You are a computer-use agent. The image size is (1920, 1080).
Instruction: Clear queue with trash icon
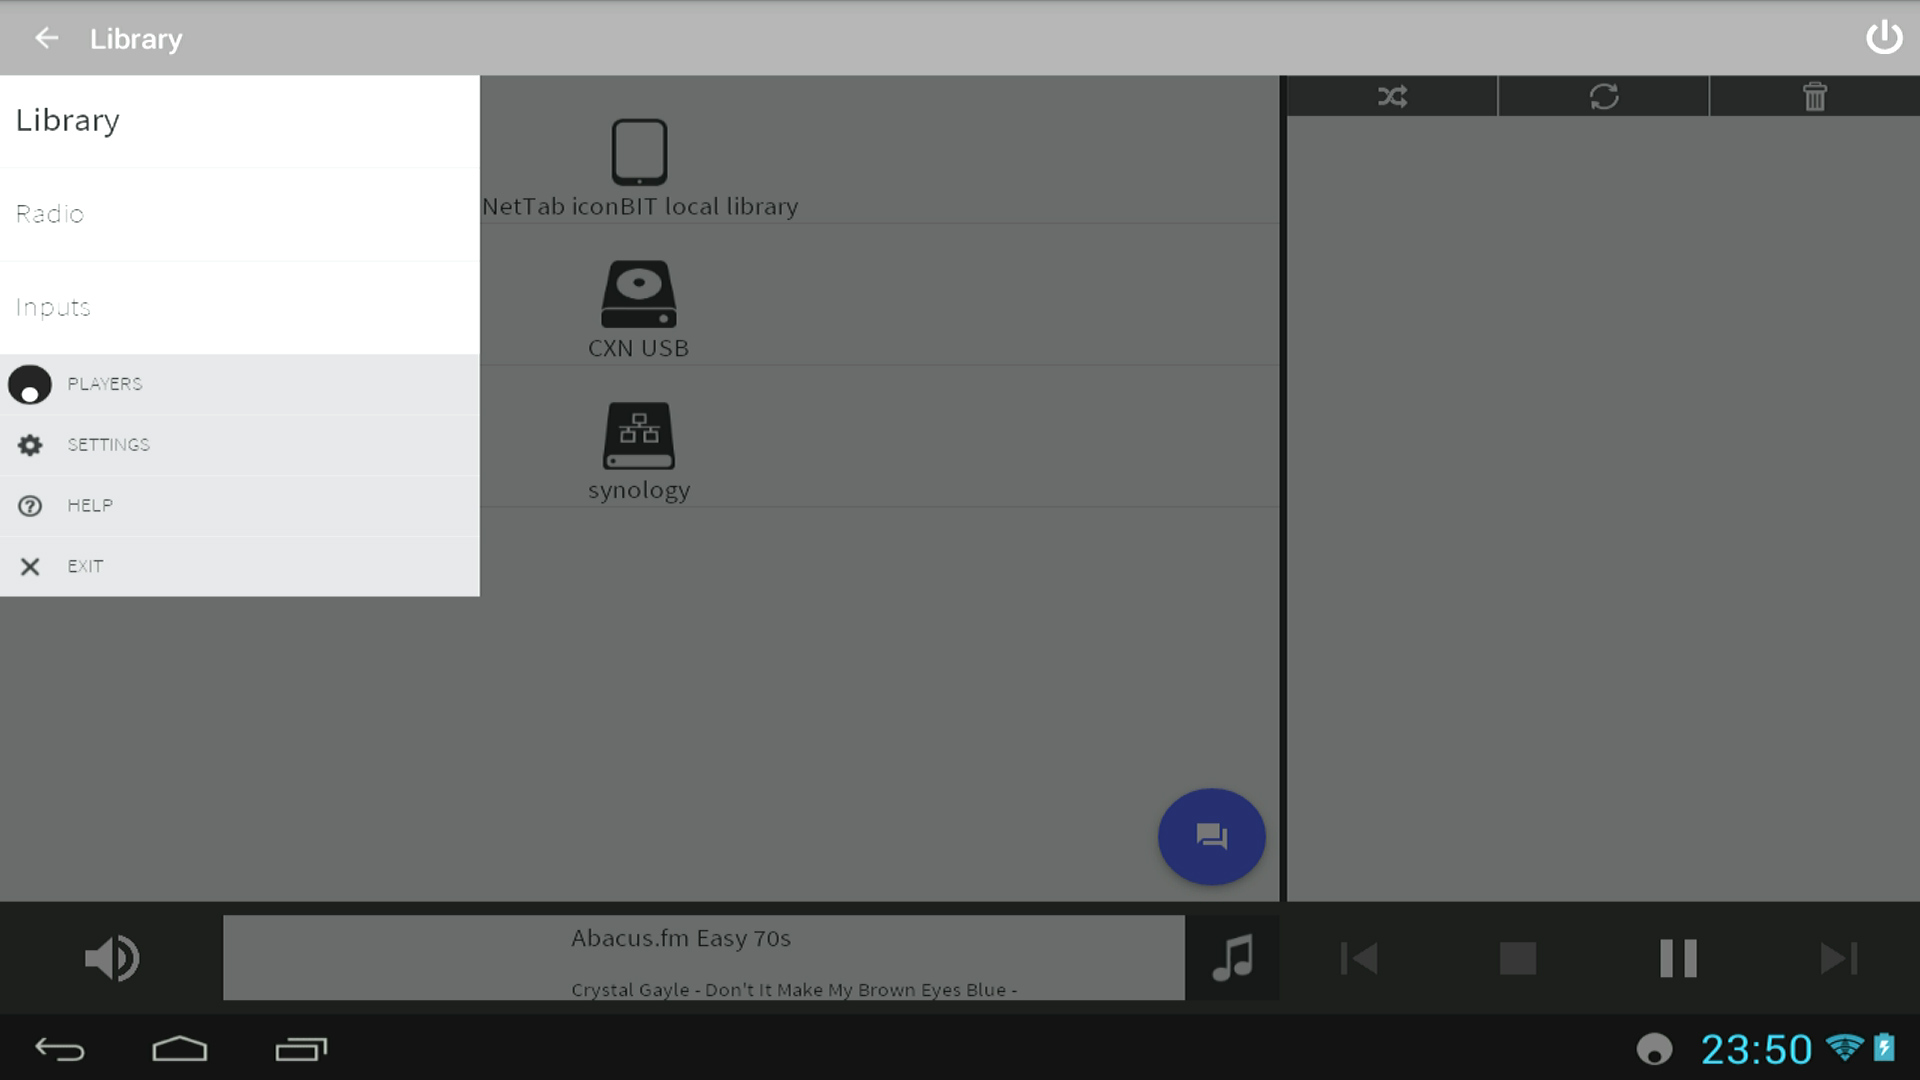tap(1814, 96)
